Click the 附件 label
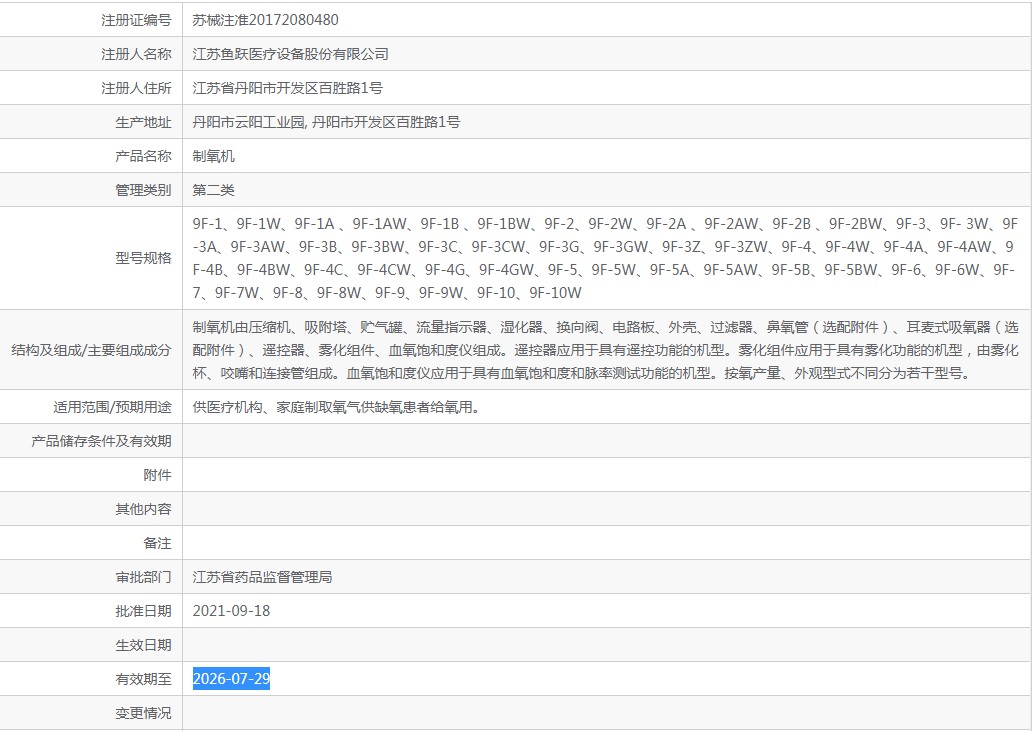1032x731 pixels. (157, 475)
